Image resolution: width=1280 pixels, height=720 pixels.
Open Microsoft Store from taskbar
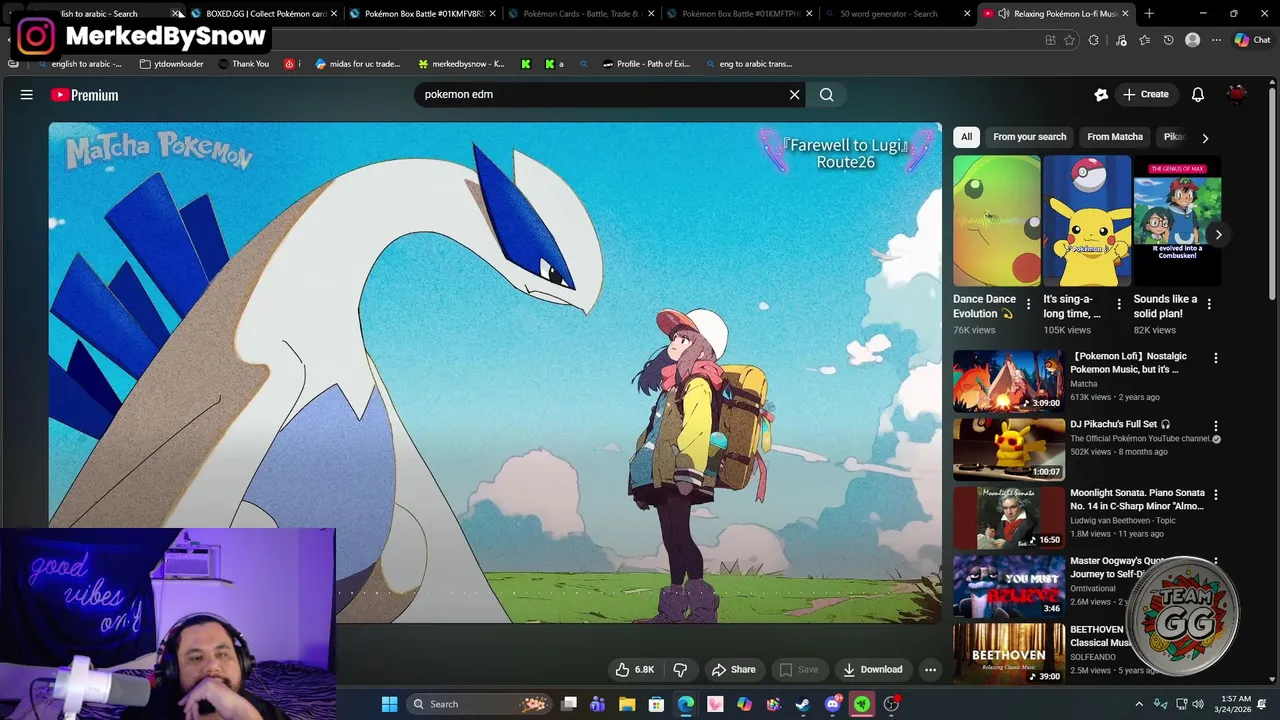point(656,704)
